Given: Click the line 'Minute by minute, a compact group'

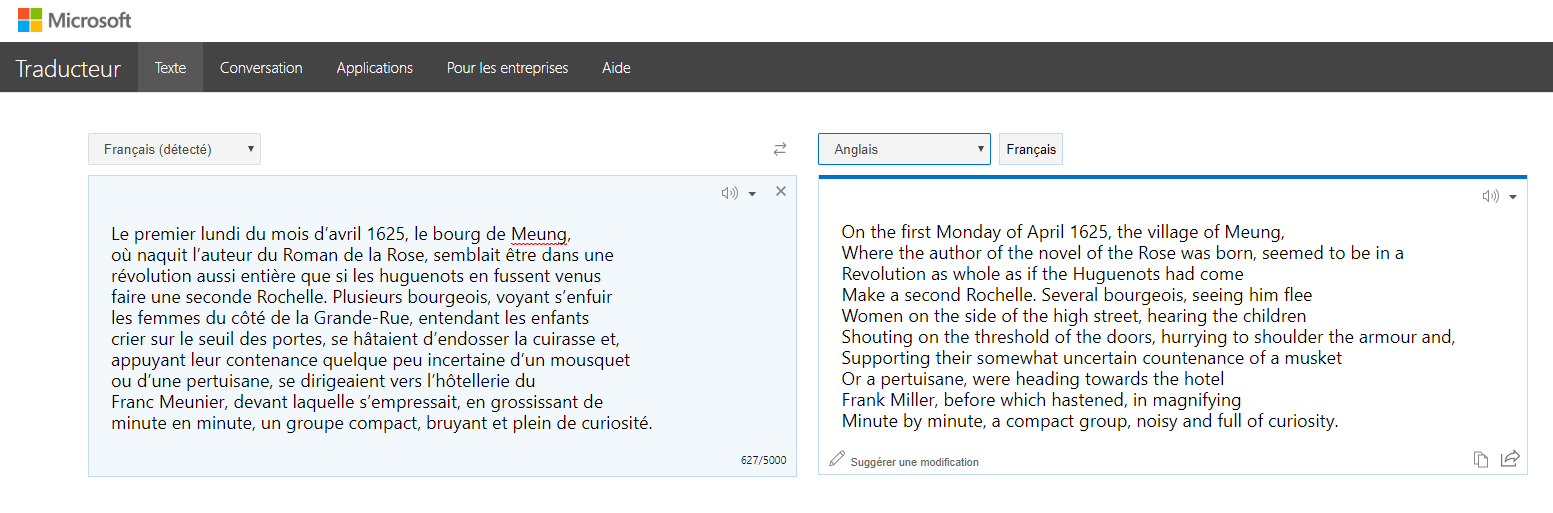Looking at the screenshot, I should tap(1090, 421).
